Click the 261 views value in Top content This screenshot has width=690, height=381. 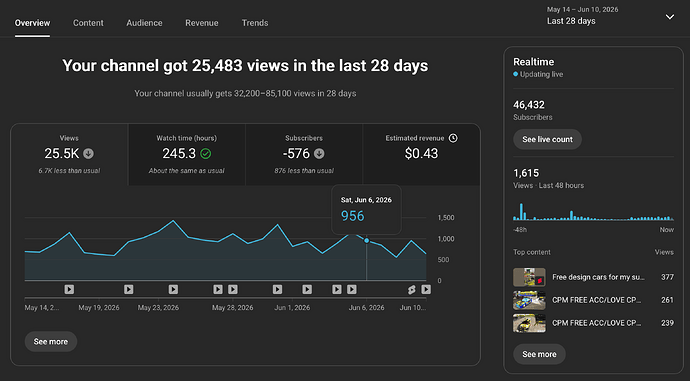667,300
